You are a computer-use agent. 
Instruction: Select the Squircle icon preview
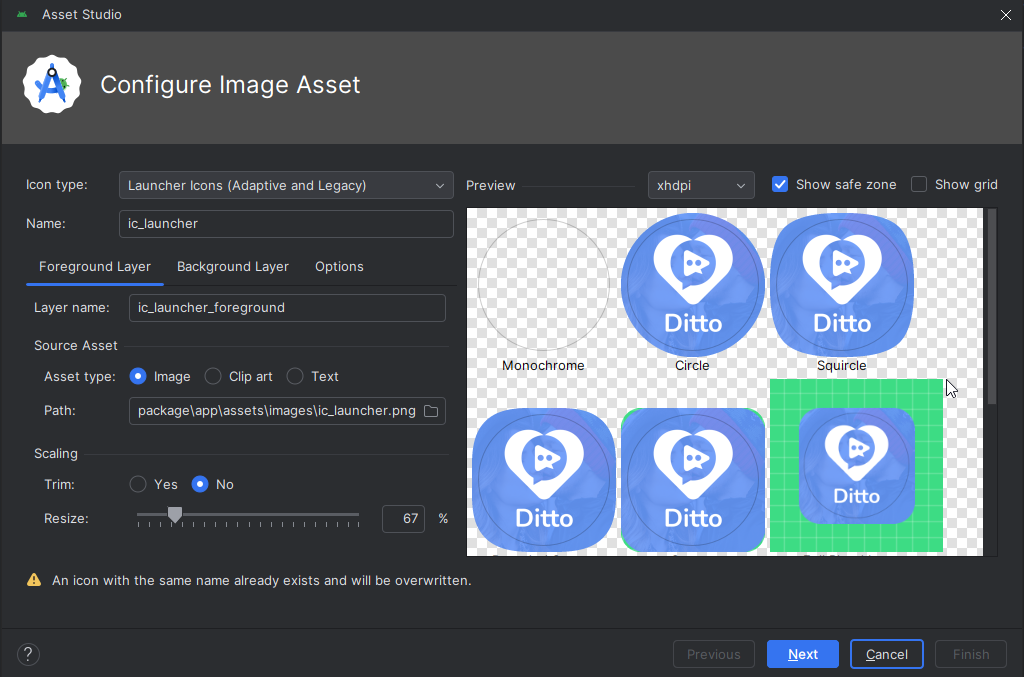841,285
